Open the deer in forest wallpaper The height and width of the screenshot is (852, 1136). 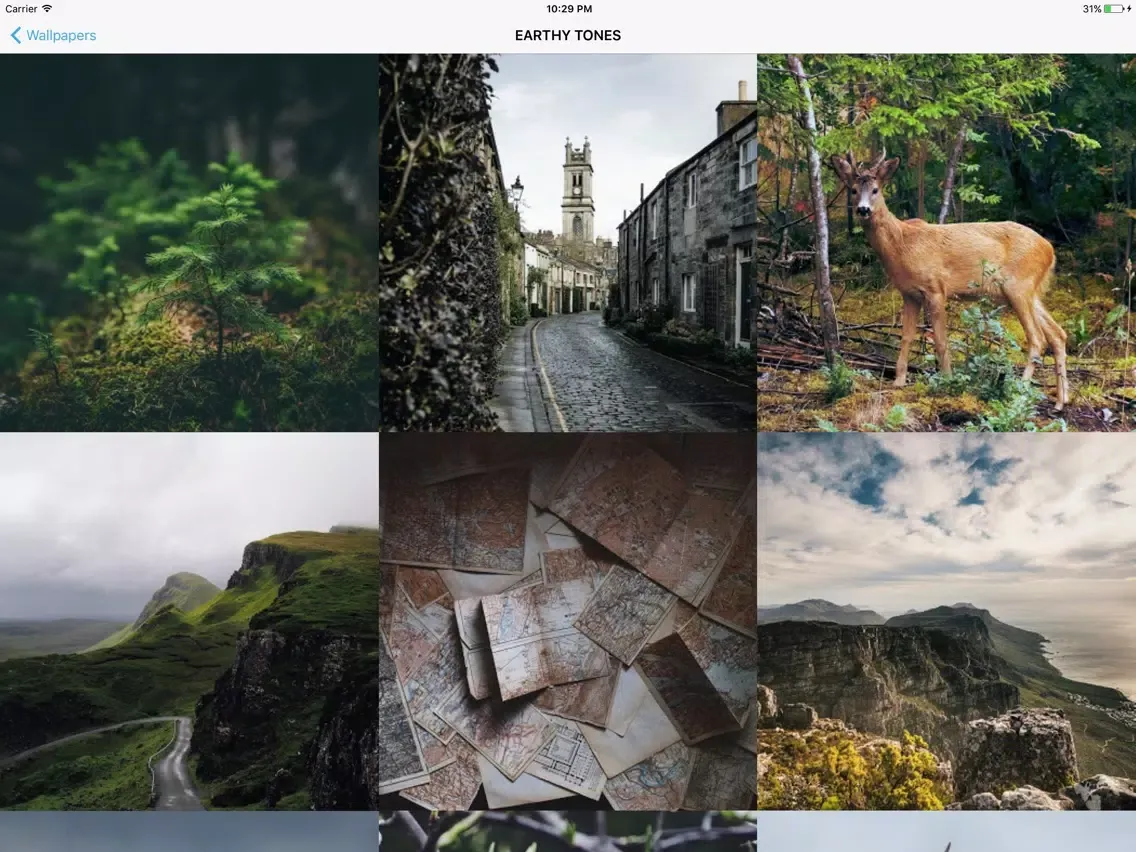point(947,242)
